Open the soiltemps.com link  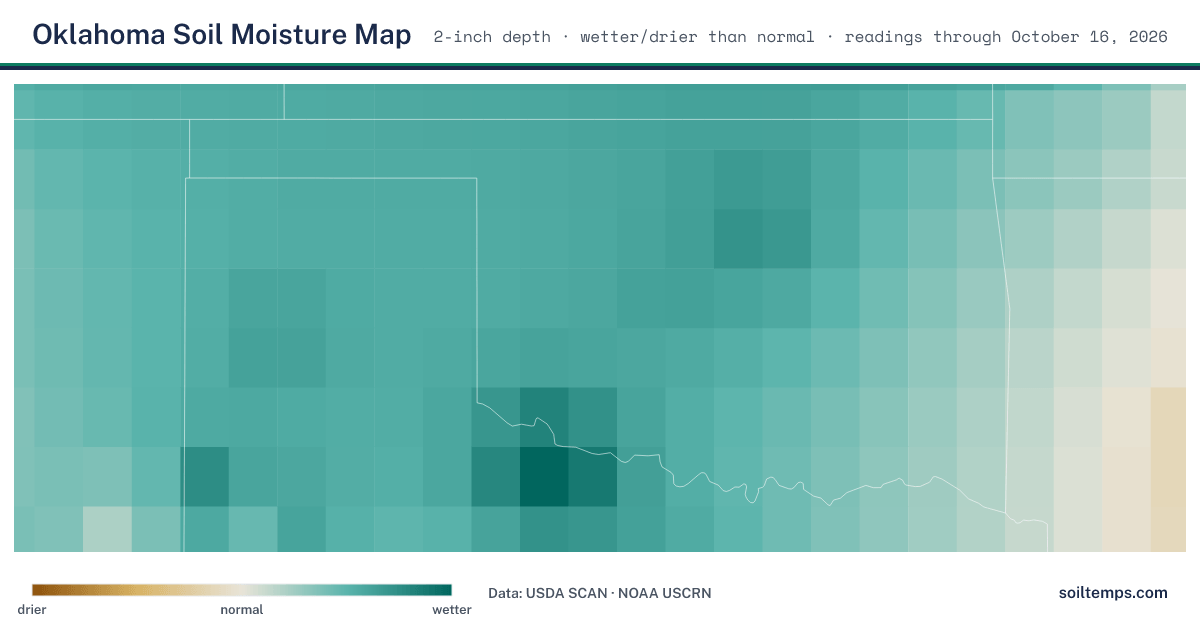pyautogui.click(x=1113, y=593)
